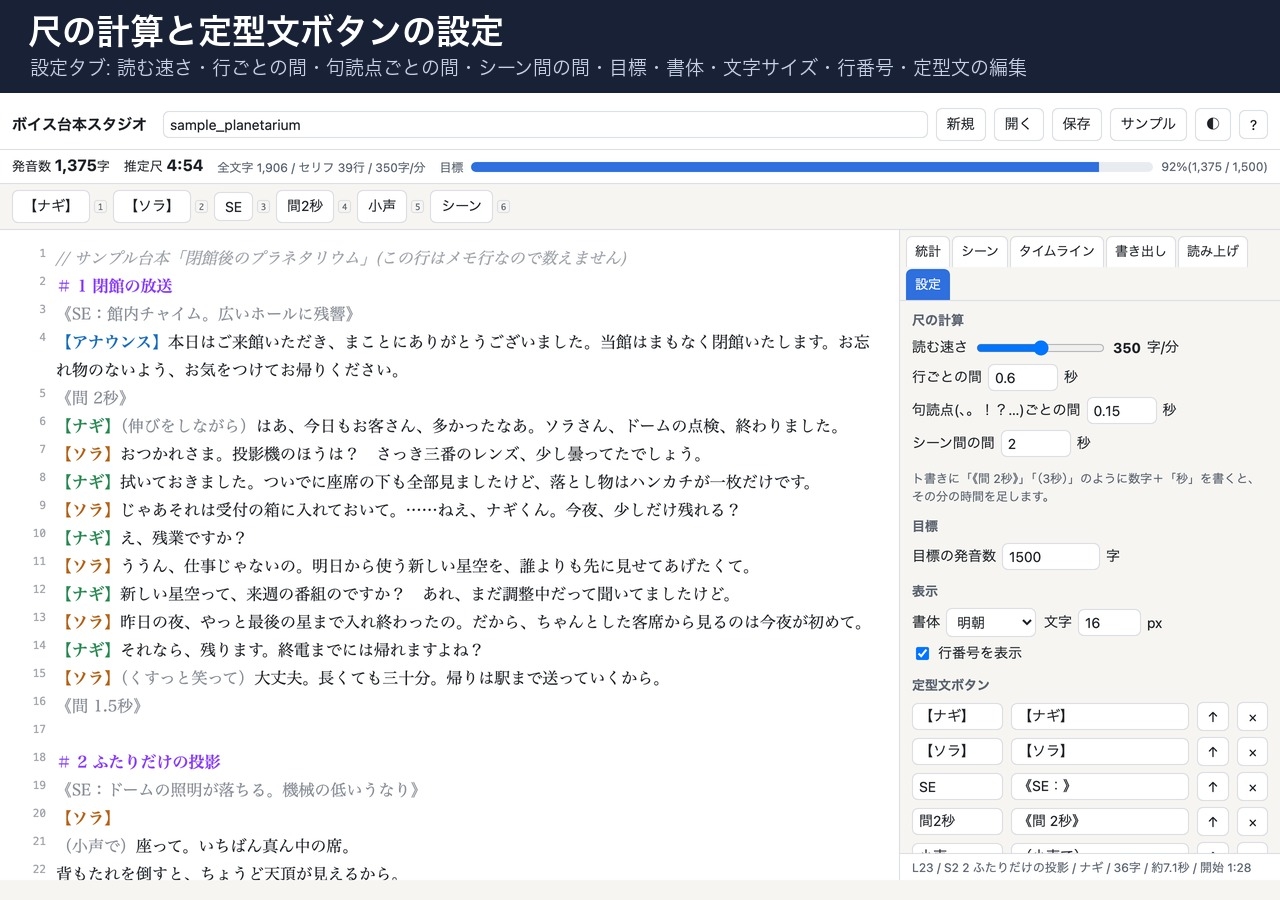Screen dimensions: 1280x900
Task: Delete the 間2秒 preset row
Action: pyautogui.click(x=1252, y=822)
